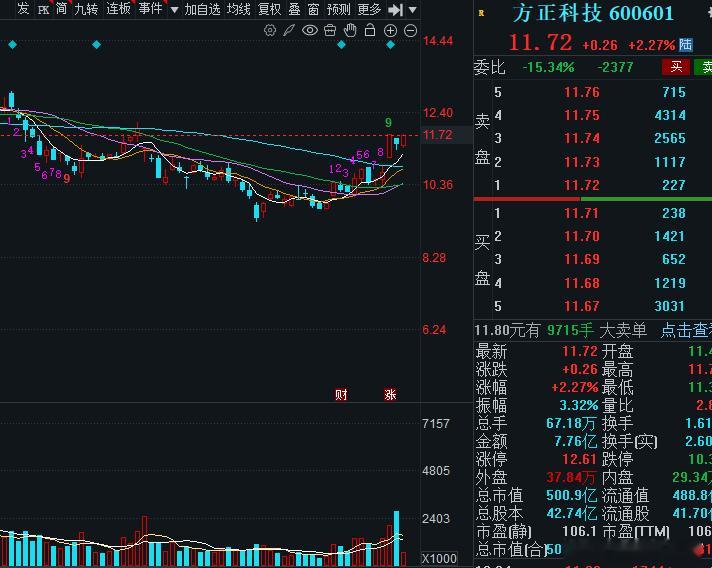Screen dimensions: 712x568
Task: Click the 陆 badge next to +2.27%
Action: click(x=686, y=44)
